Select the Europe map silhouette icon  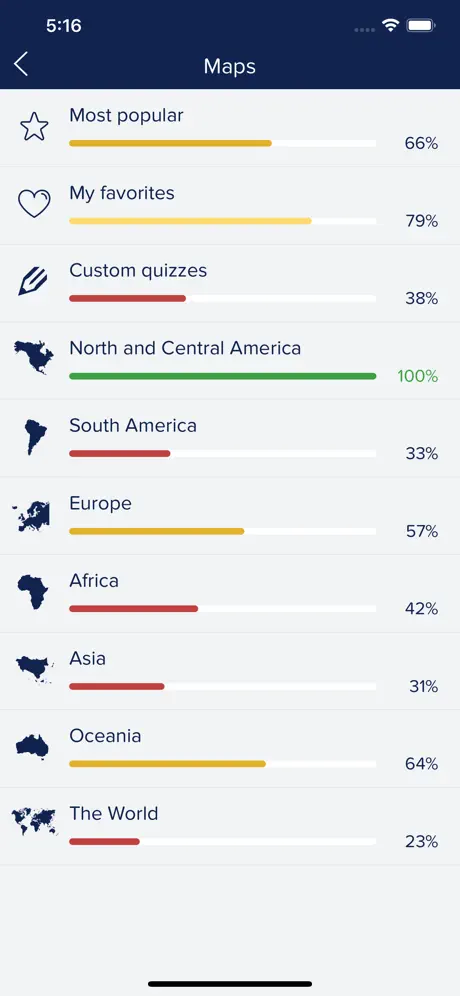coord(32,515)
